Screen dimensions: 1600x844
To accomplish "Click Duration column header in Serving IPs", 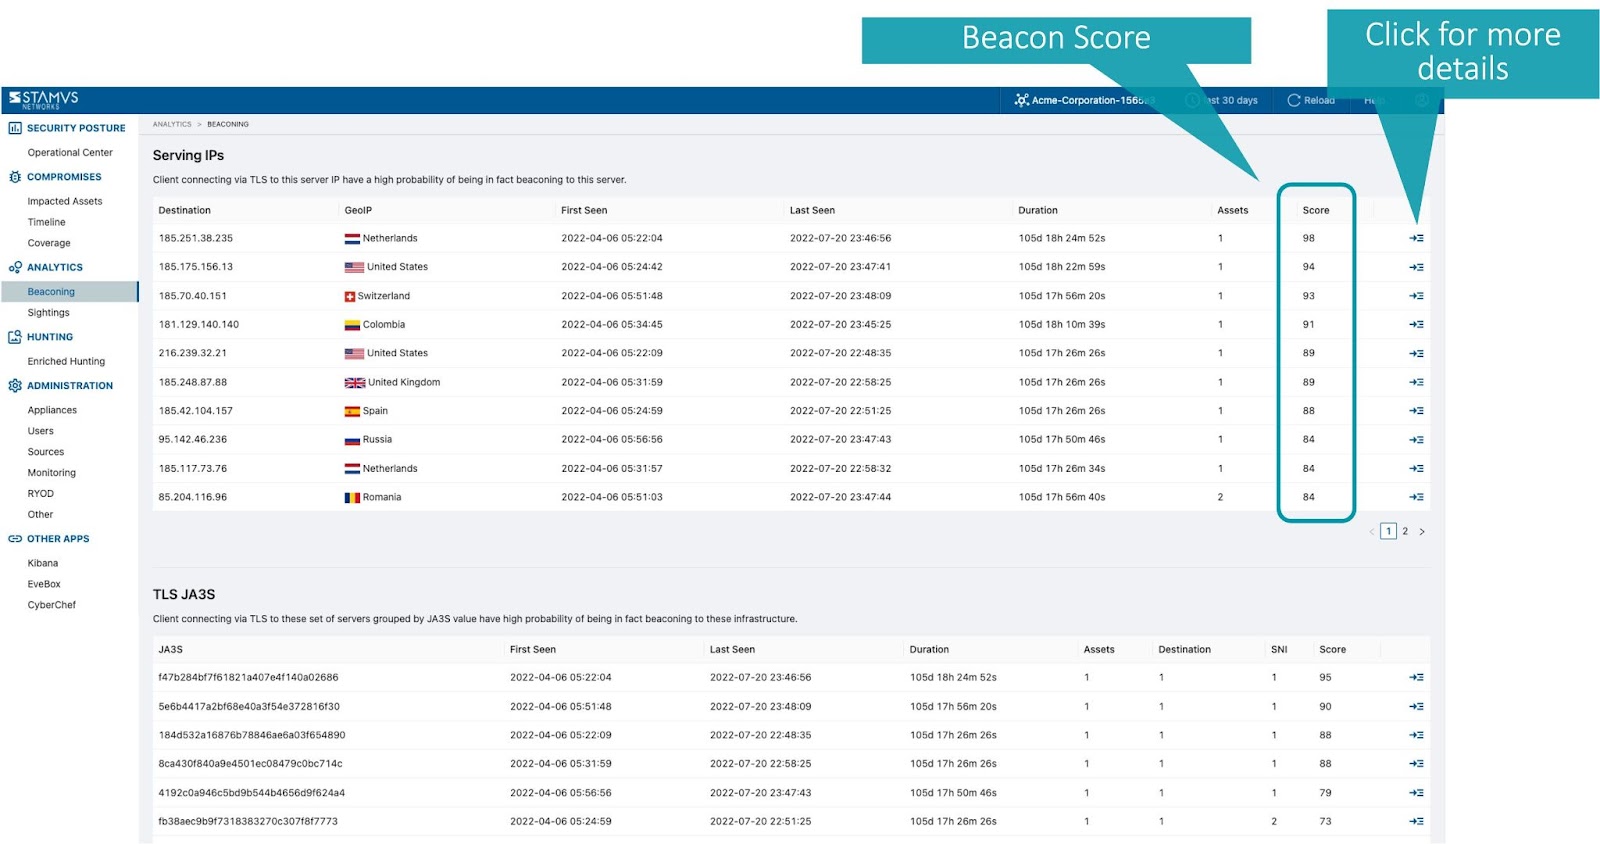I will click(1038, 210).
